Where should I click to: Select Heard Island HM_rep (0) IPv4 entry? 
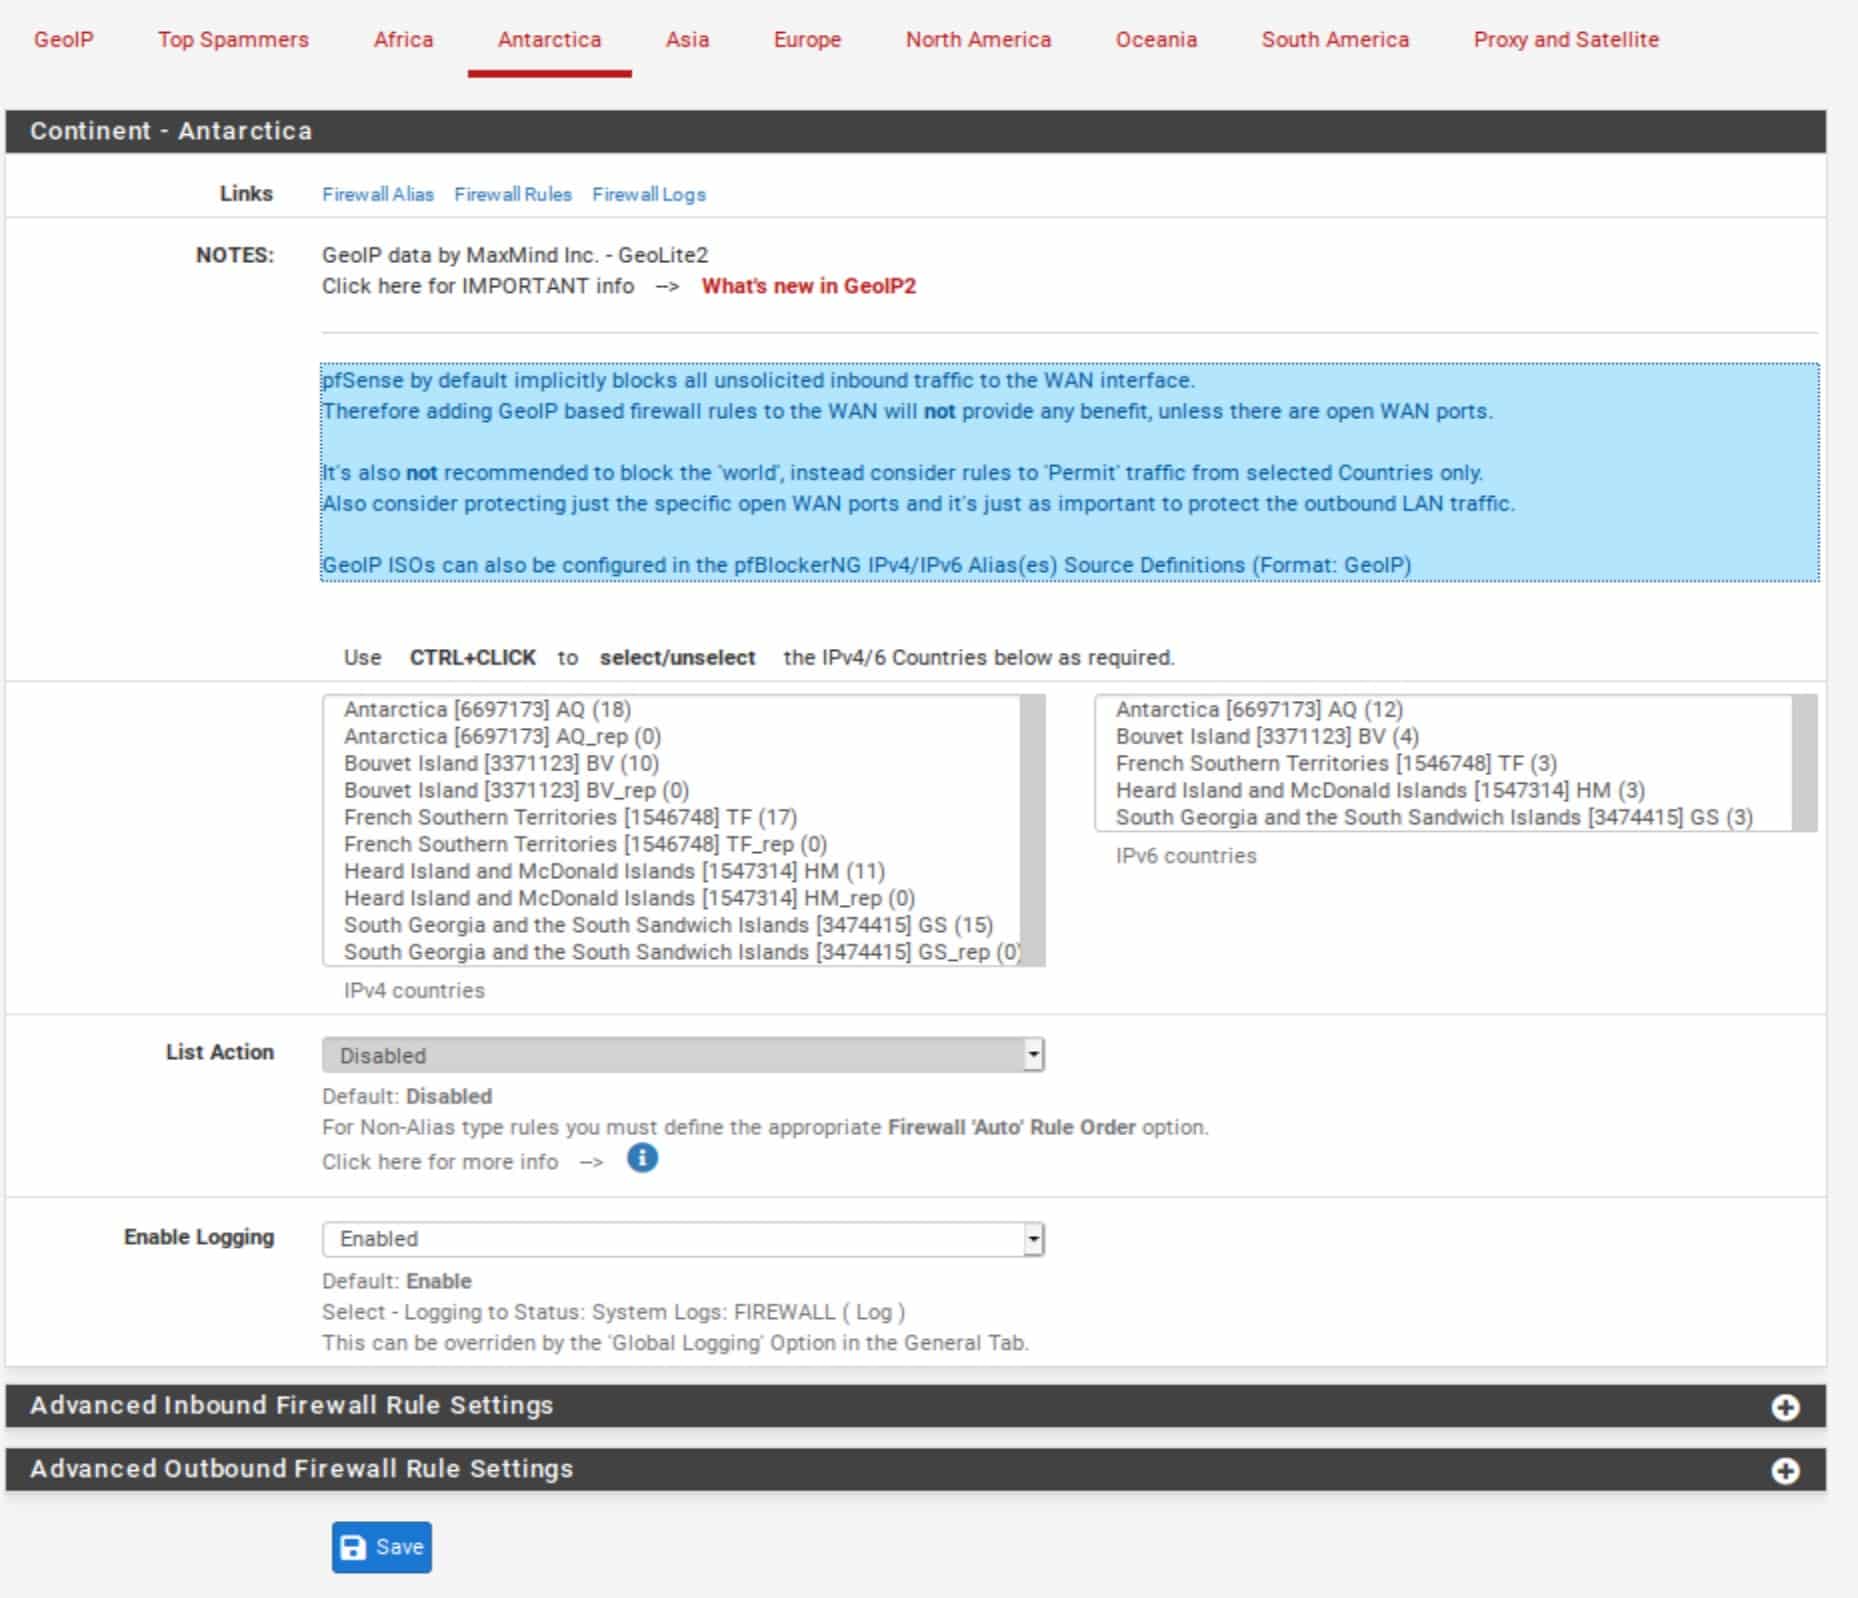tap(672, 898)
